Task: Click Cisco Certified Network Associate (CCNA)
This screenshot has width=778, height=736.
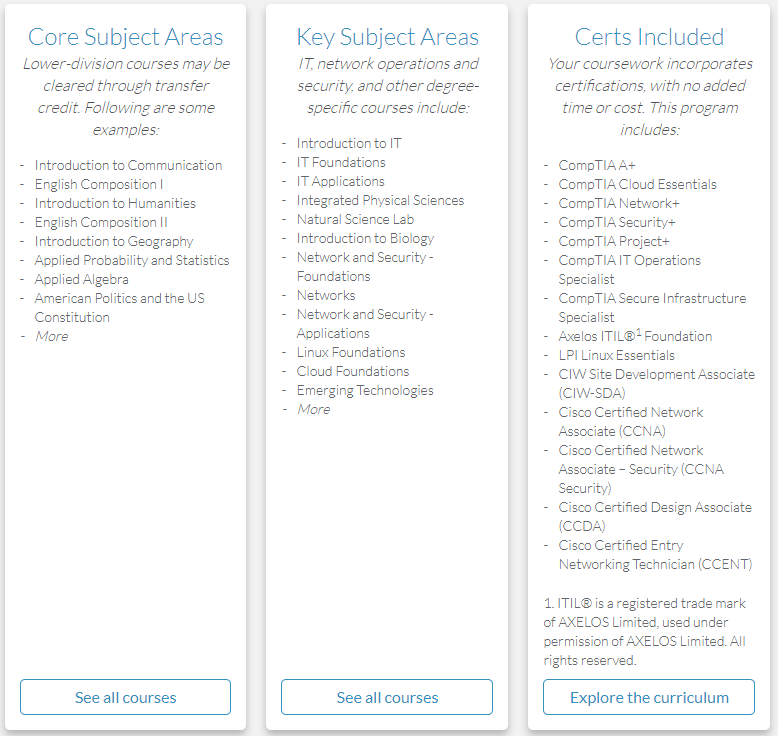Action: [x=631, y=421]
